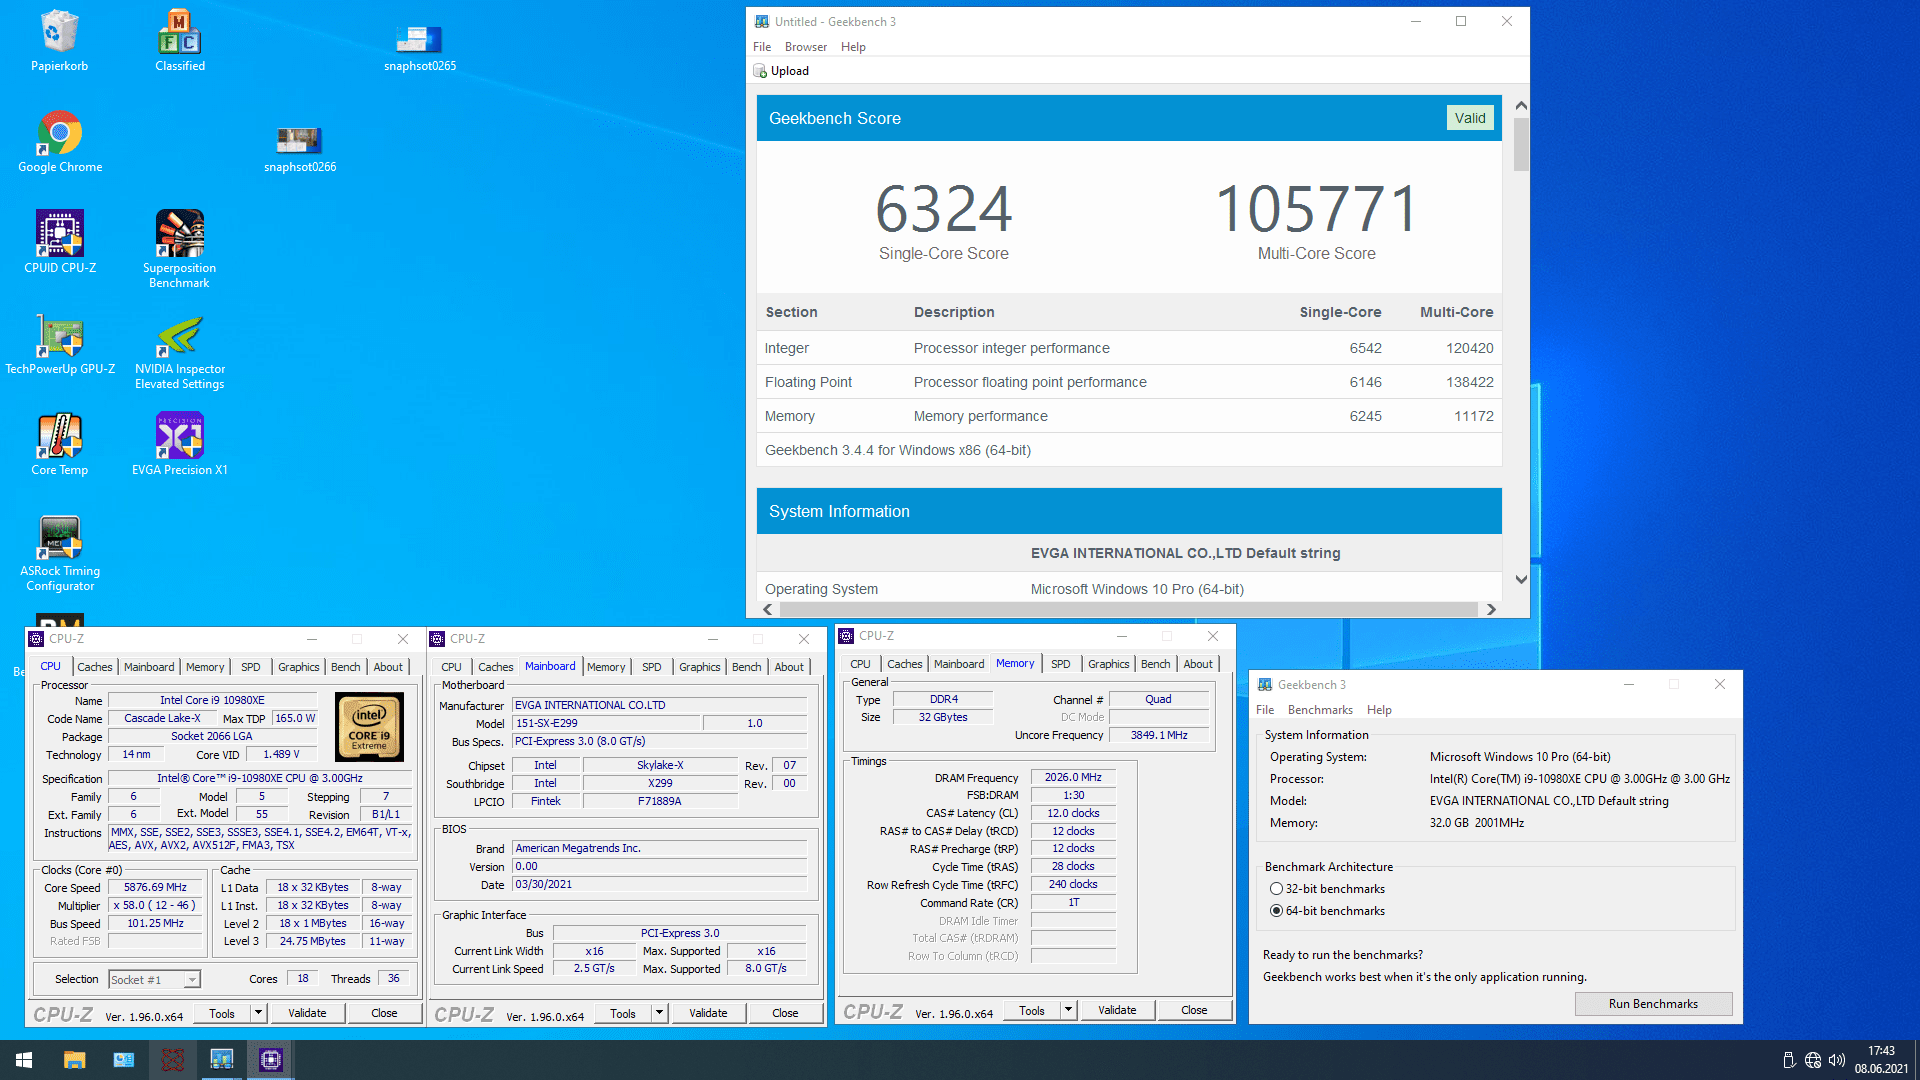This screenshot has height=1080, width=1920.
Task: Open the snaphsot0265 desktop file
Action: click(419, 47)
